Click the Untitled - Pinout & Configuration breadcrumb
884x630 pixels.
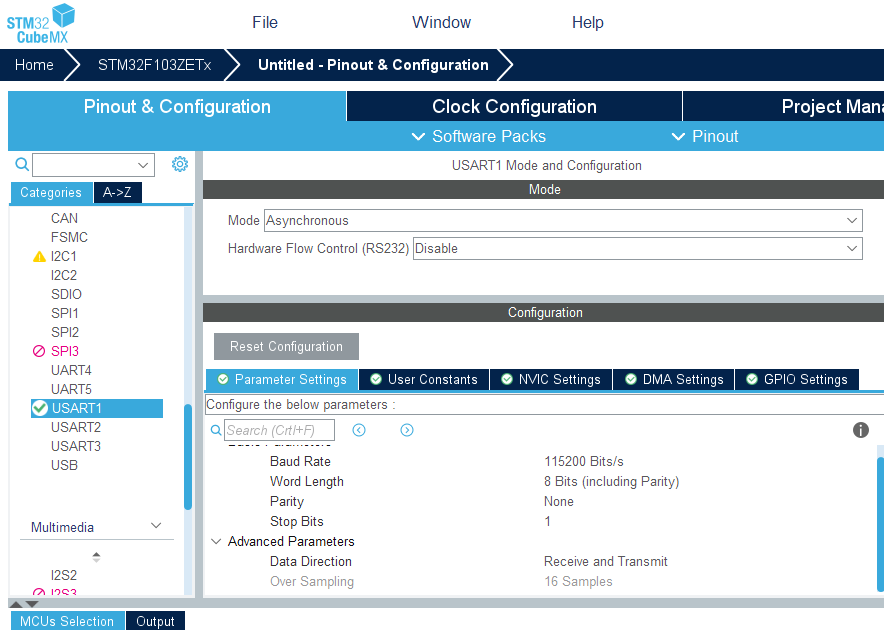[373, 65]
